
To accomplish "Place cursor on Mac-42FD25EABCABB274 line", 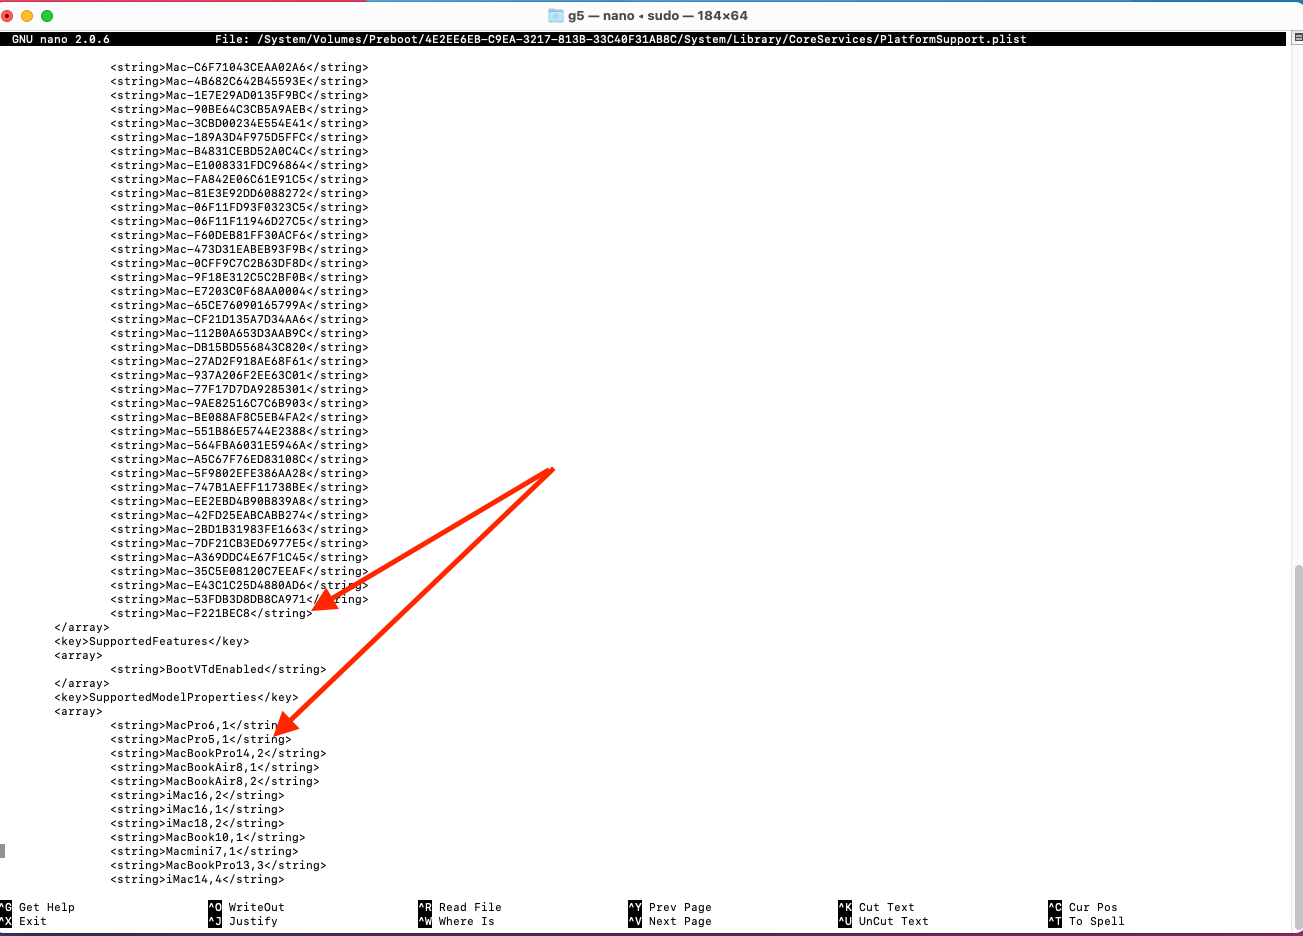I will tap(239, 515).
